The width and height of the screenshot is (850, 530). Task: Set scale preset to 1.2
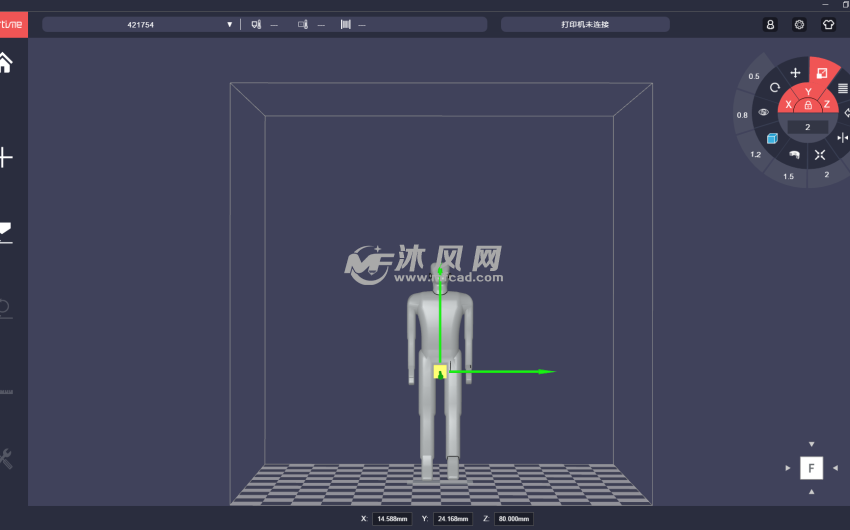tap(755, 154)
